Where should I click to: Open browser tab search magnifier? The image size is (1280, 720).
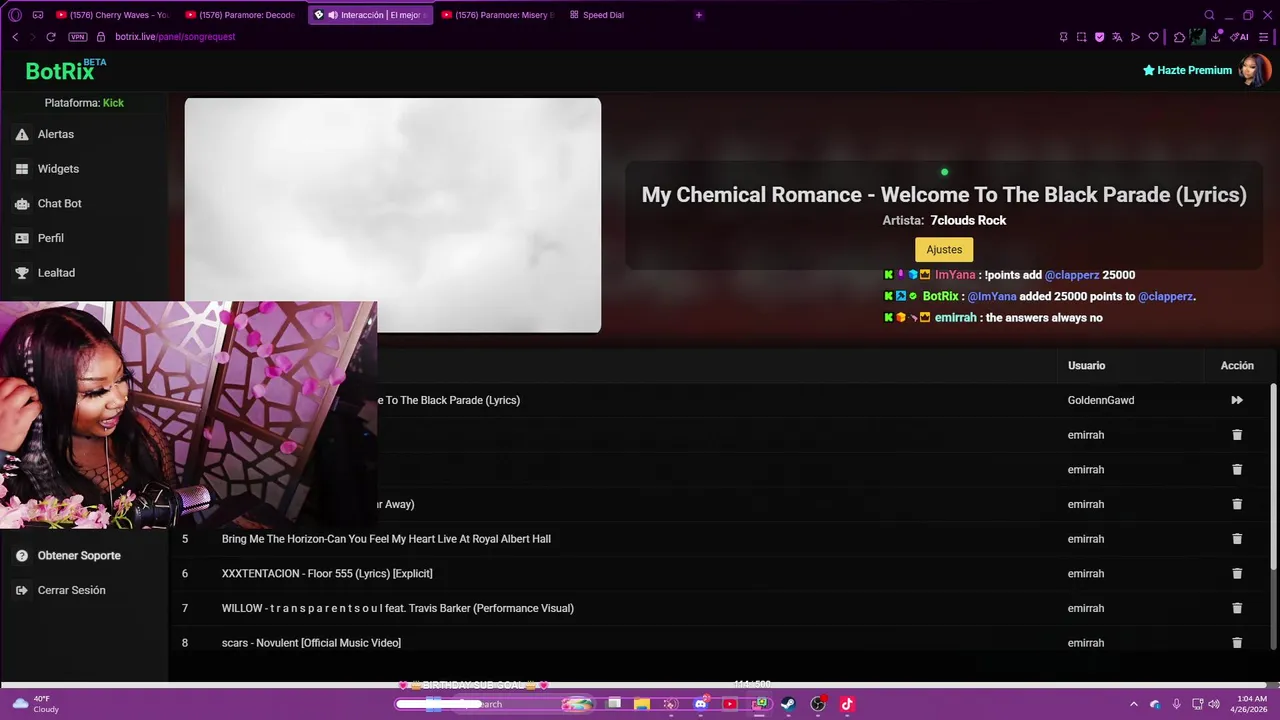1209,15
